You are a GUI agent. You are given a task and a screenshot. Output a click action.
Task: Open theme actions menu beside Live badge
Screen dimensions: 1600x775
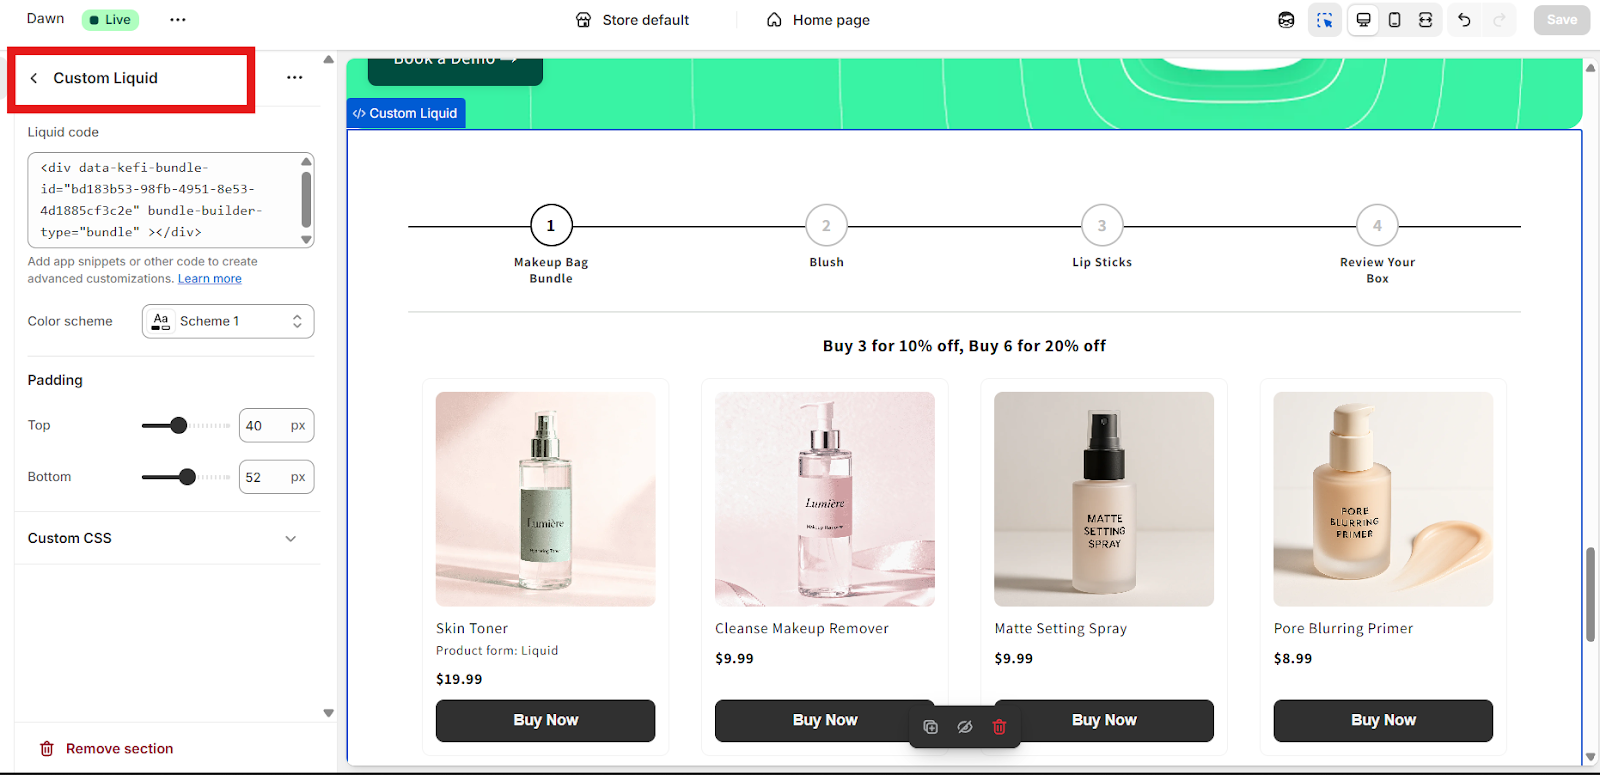click(x=178, y=20)
